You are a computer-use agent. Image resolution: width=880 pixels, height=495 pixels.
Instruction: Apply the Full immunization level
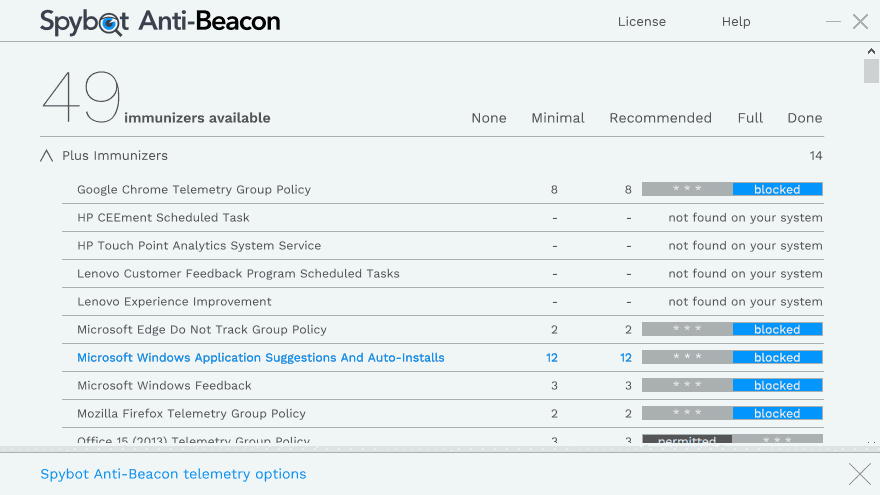[x=750, y=118]
